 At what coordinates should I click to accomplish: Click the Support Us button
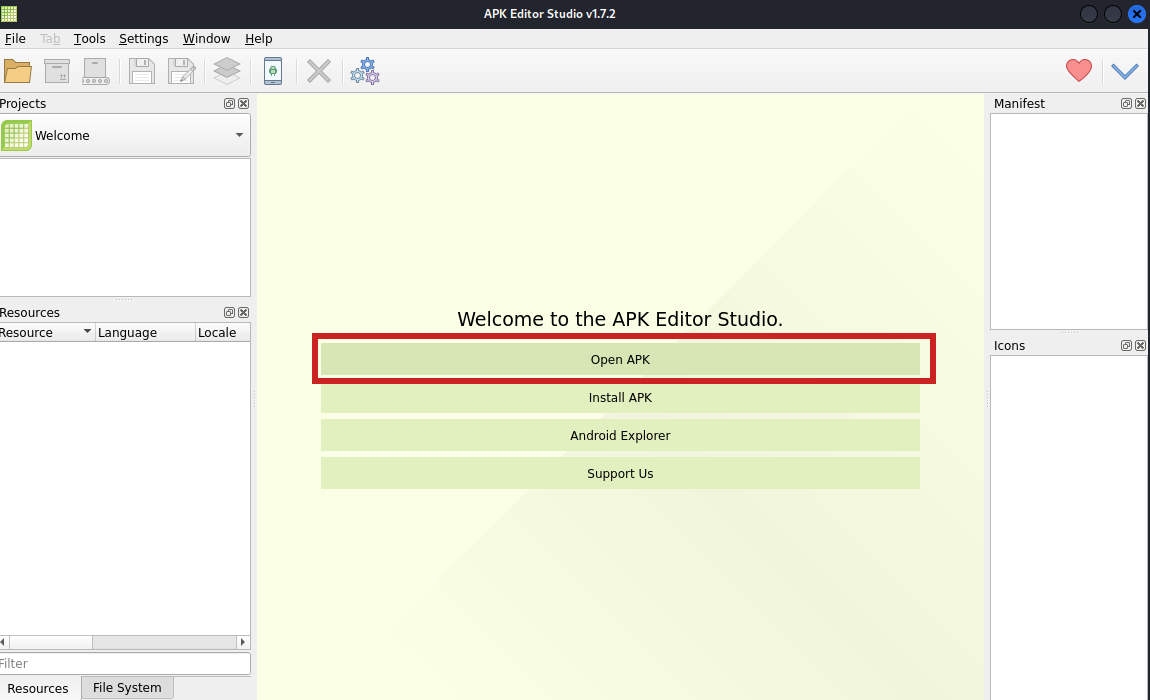(620, 474)
